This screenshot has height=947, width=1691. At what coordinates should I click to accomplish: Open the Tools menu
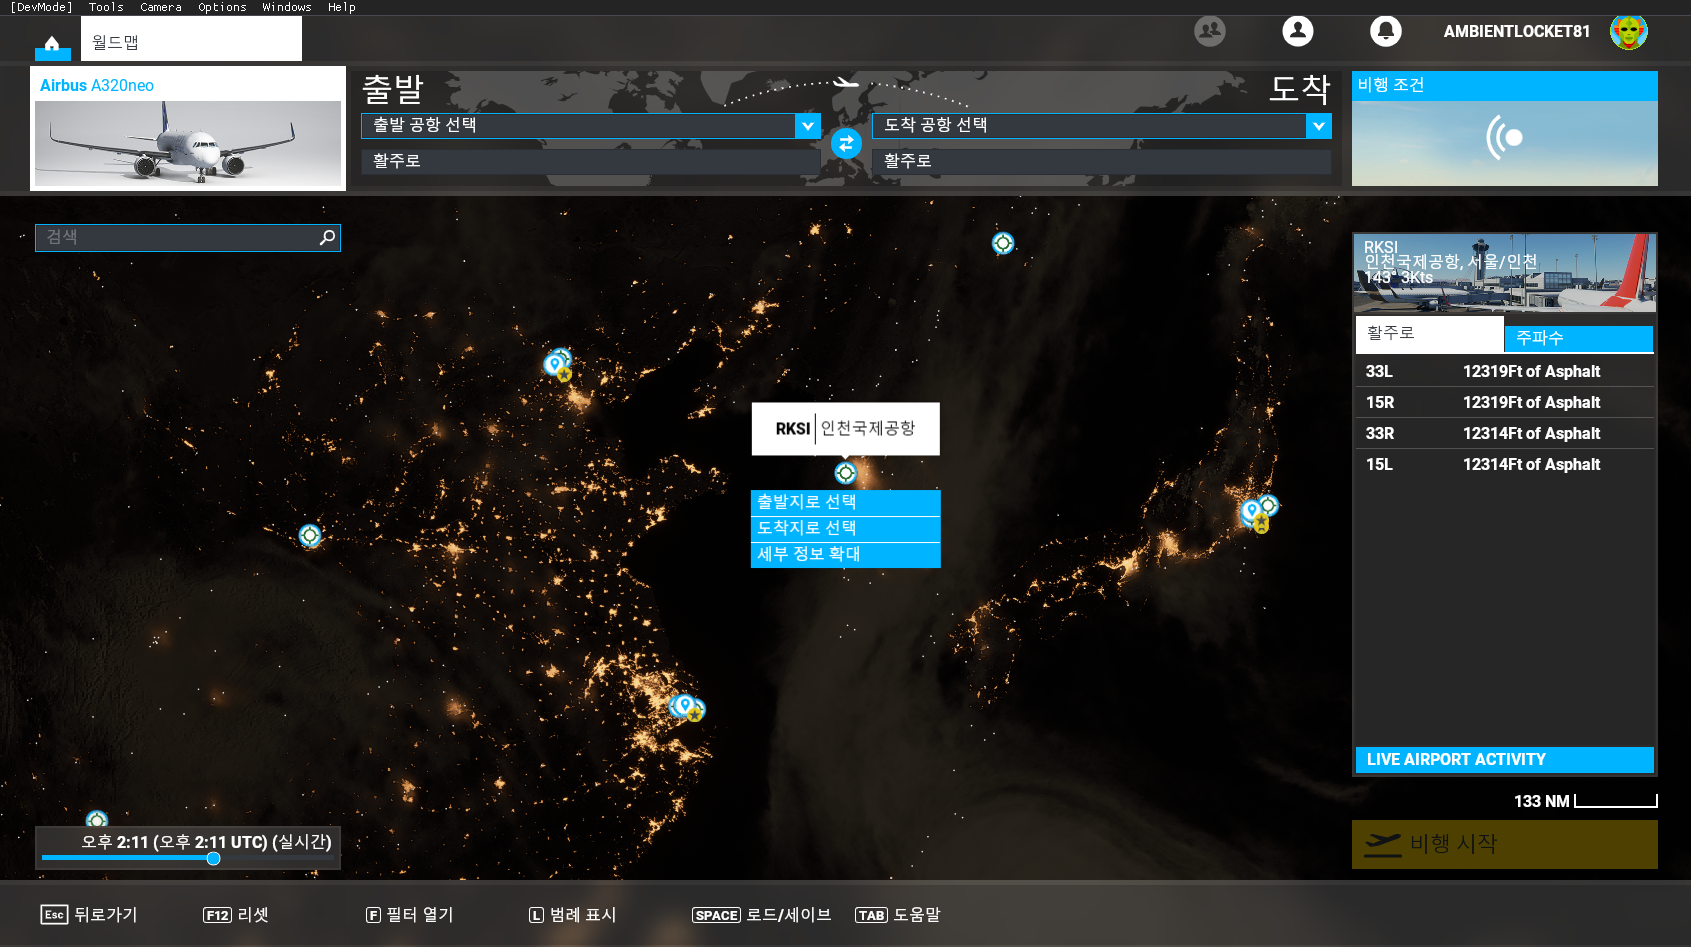(106, 7)
